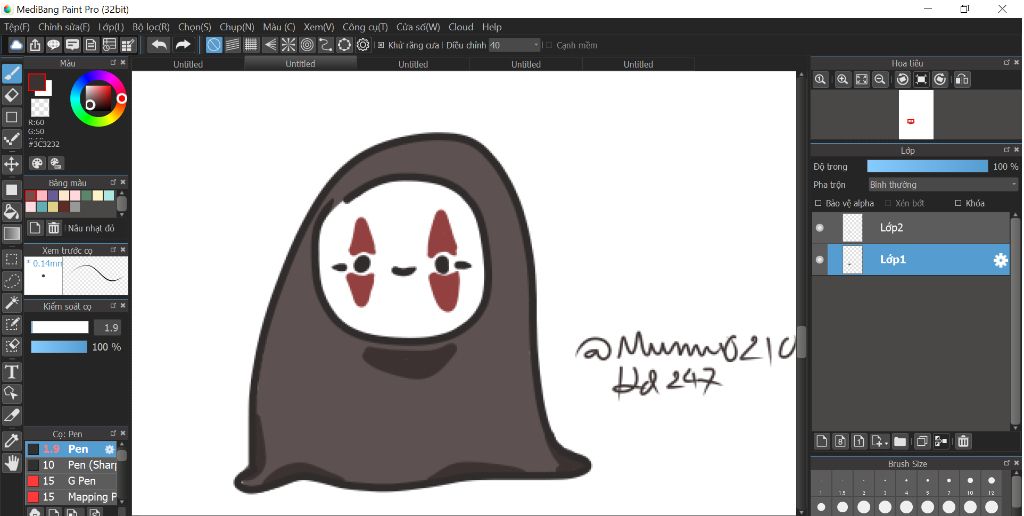Select the G Pen brush
This screenshot has height=516, width=1024.
coord(71,481)
